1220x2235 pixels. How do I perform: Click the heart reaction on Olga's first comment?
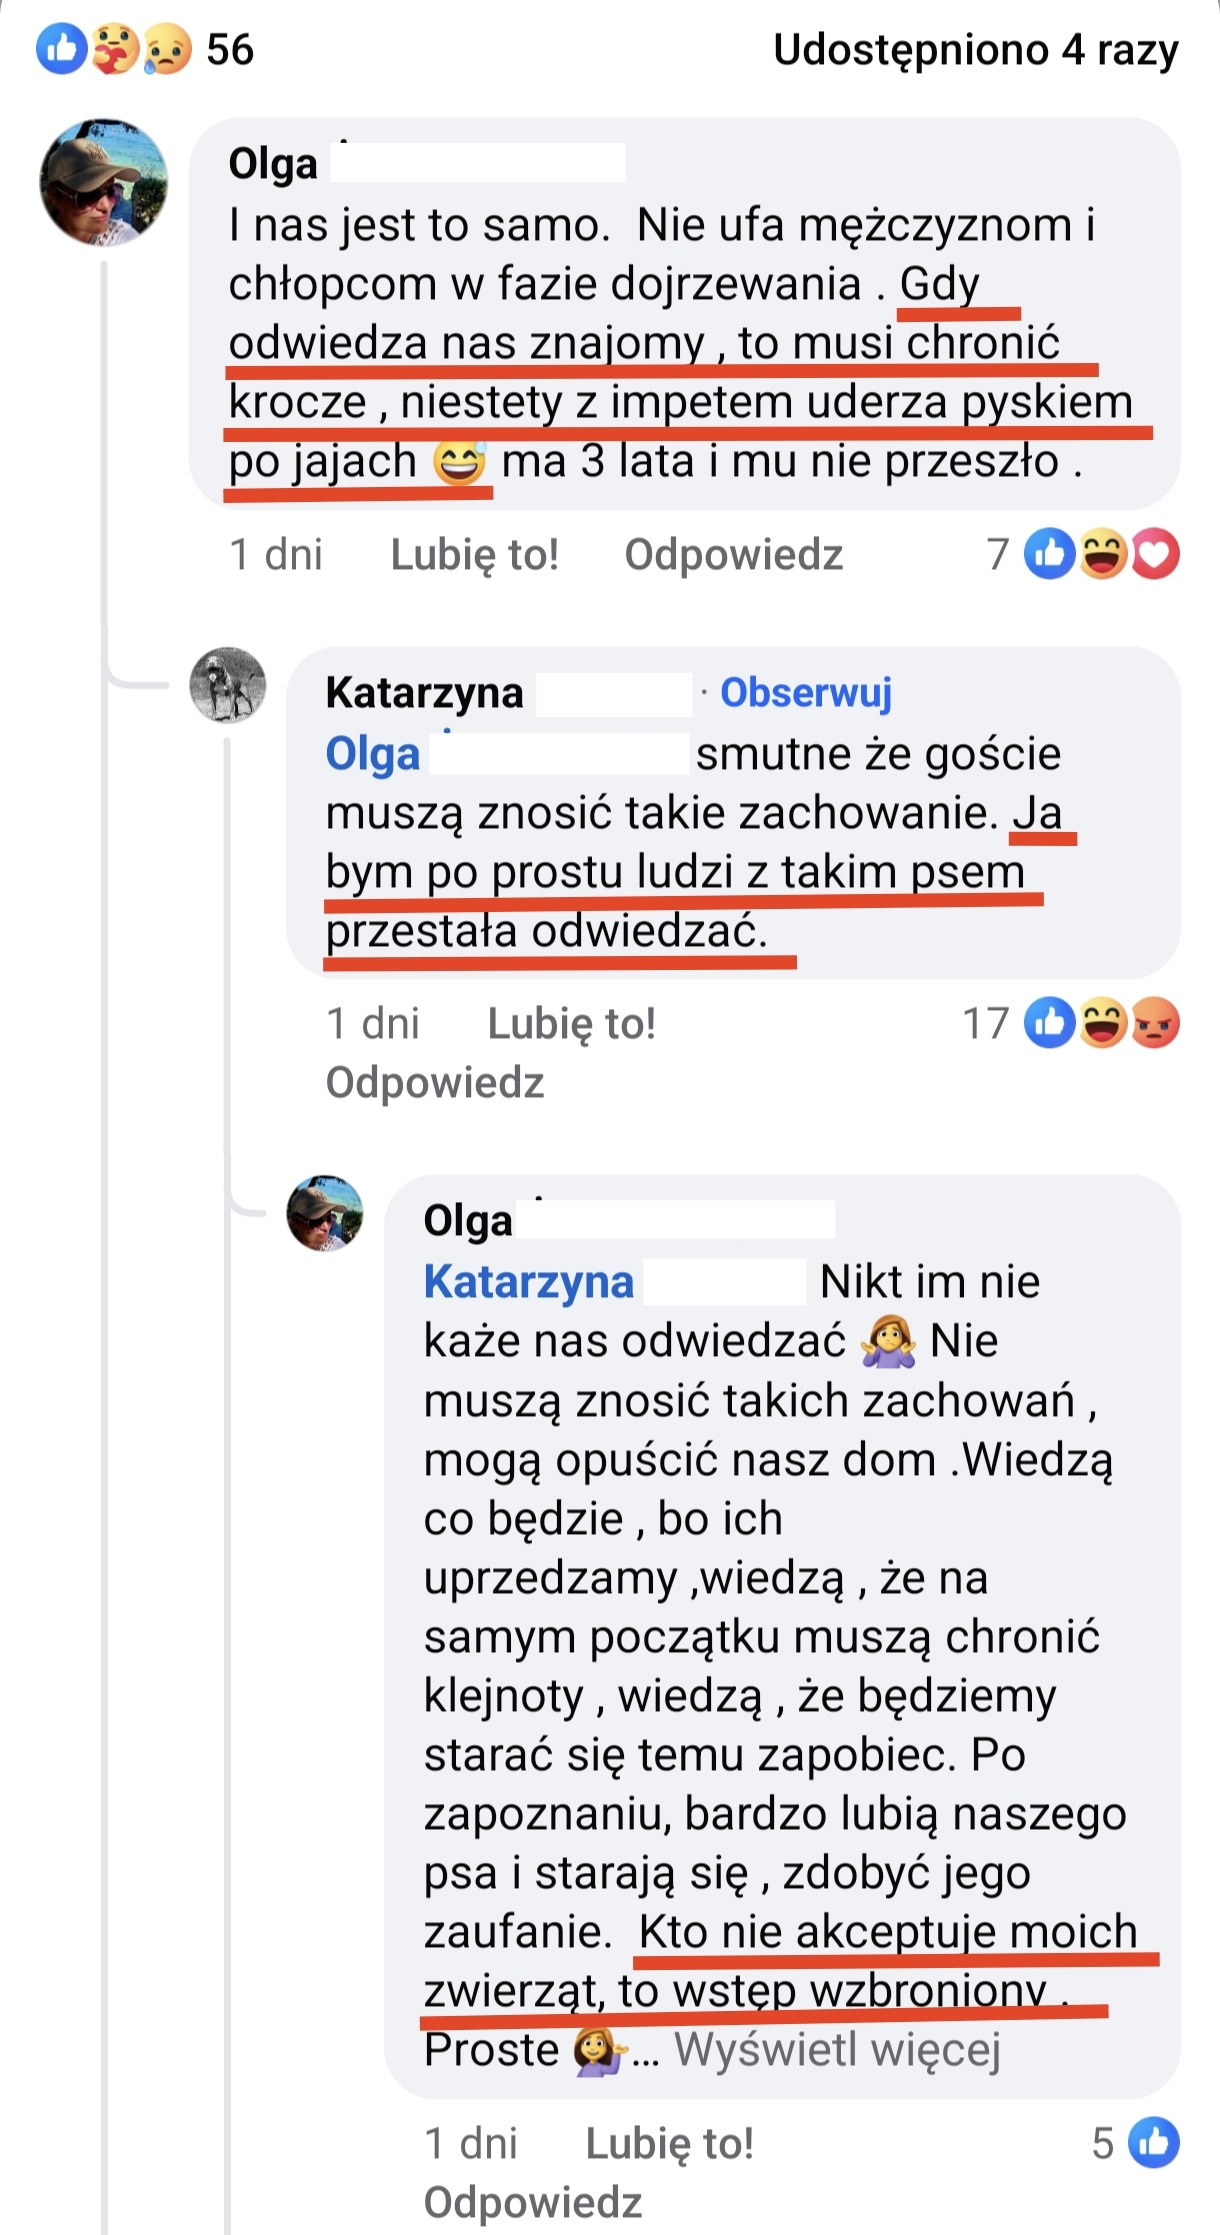[x=1155, y=554]
